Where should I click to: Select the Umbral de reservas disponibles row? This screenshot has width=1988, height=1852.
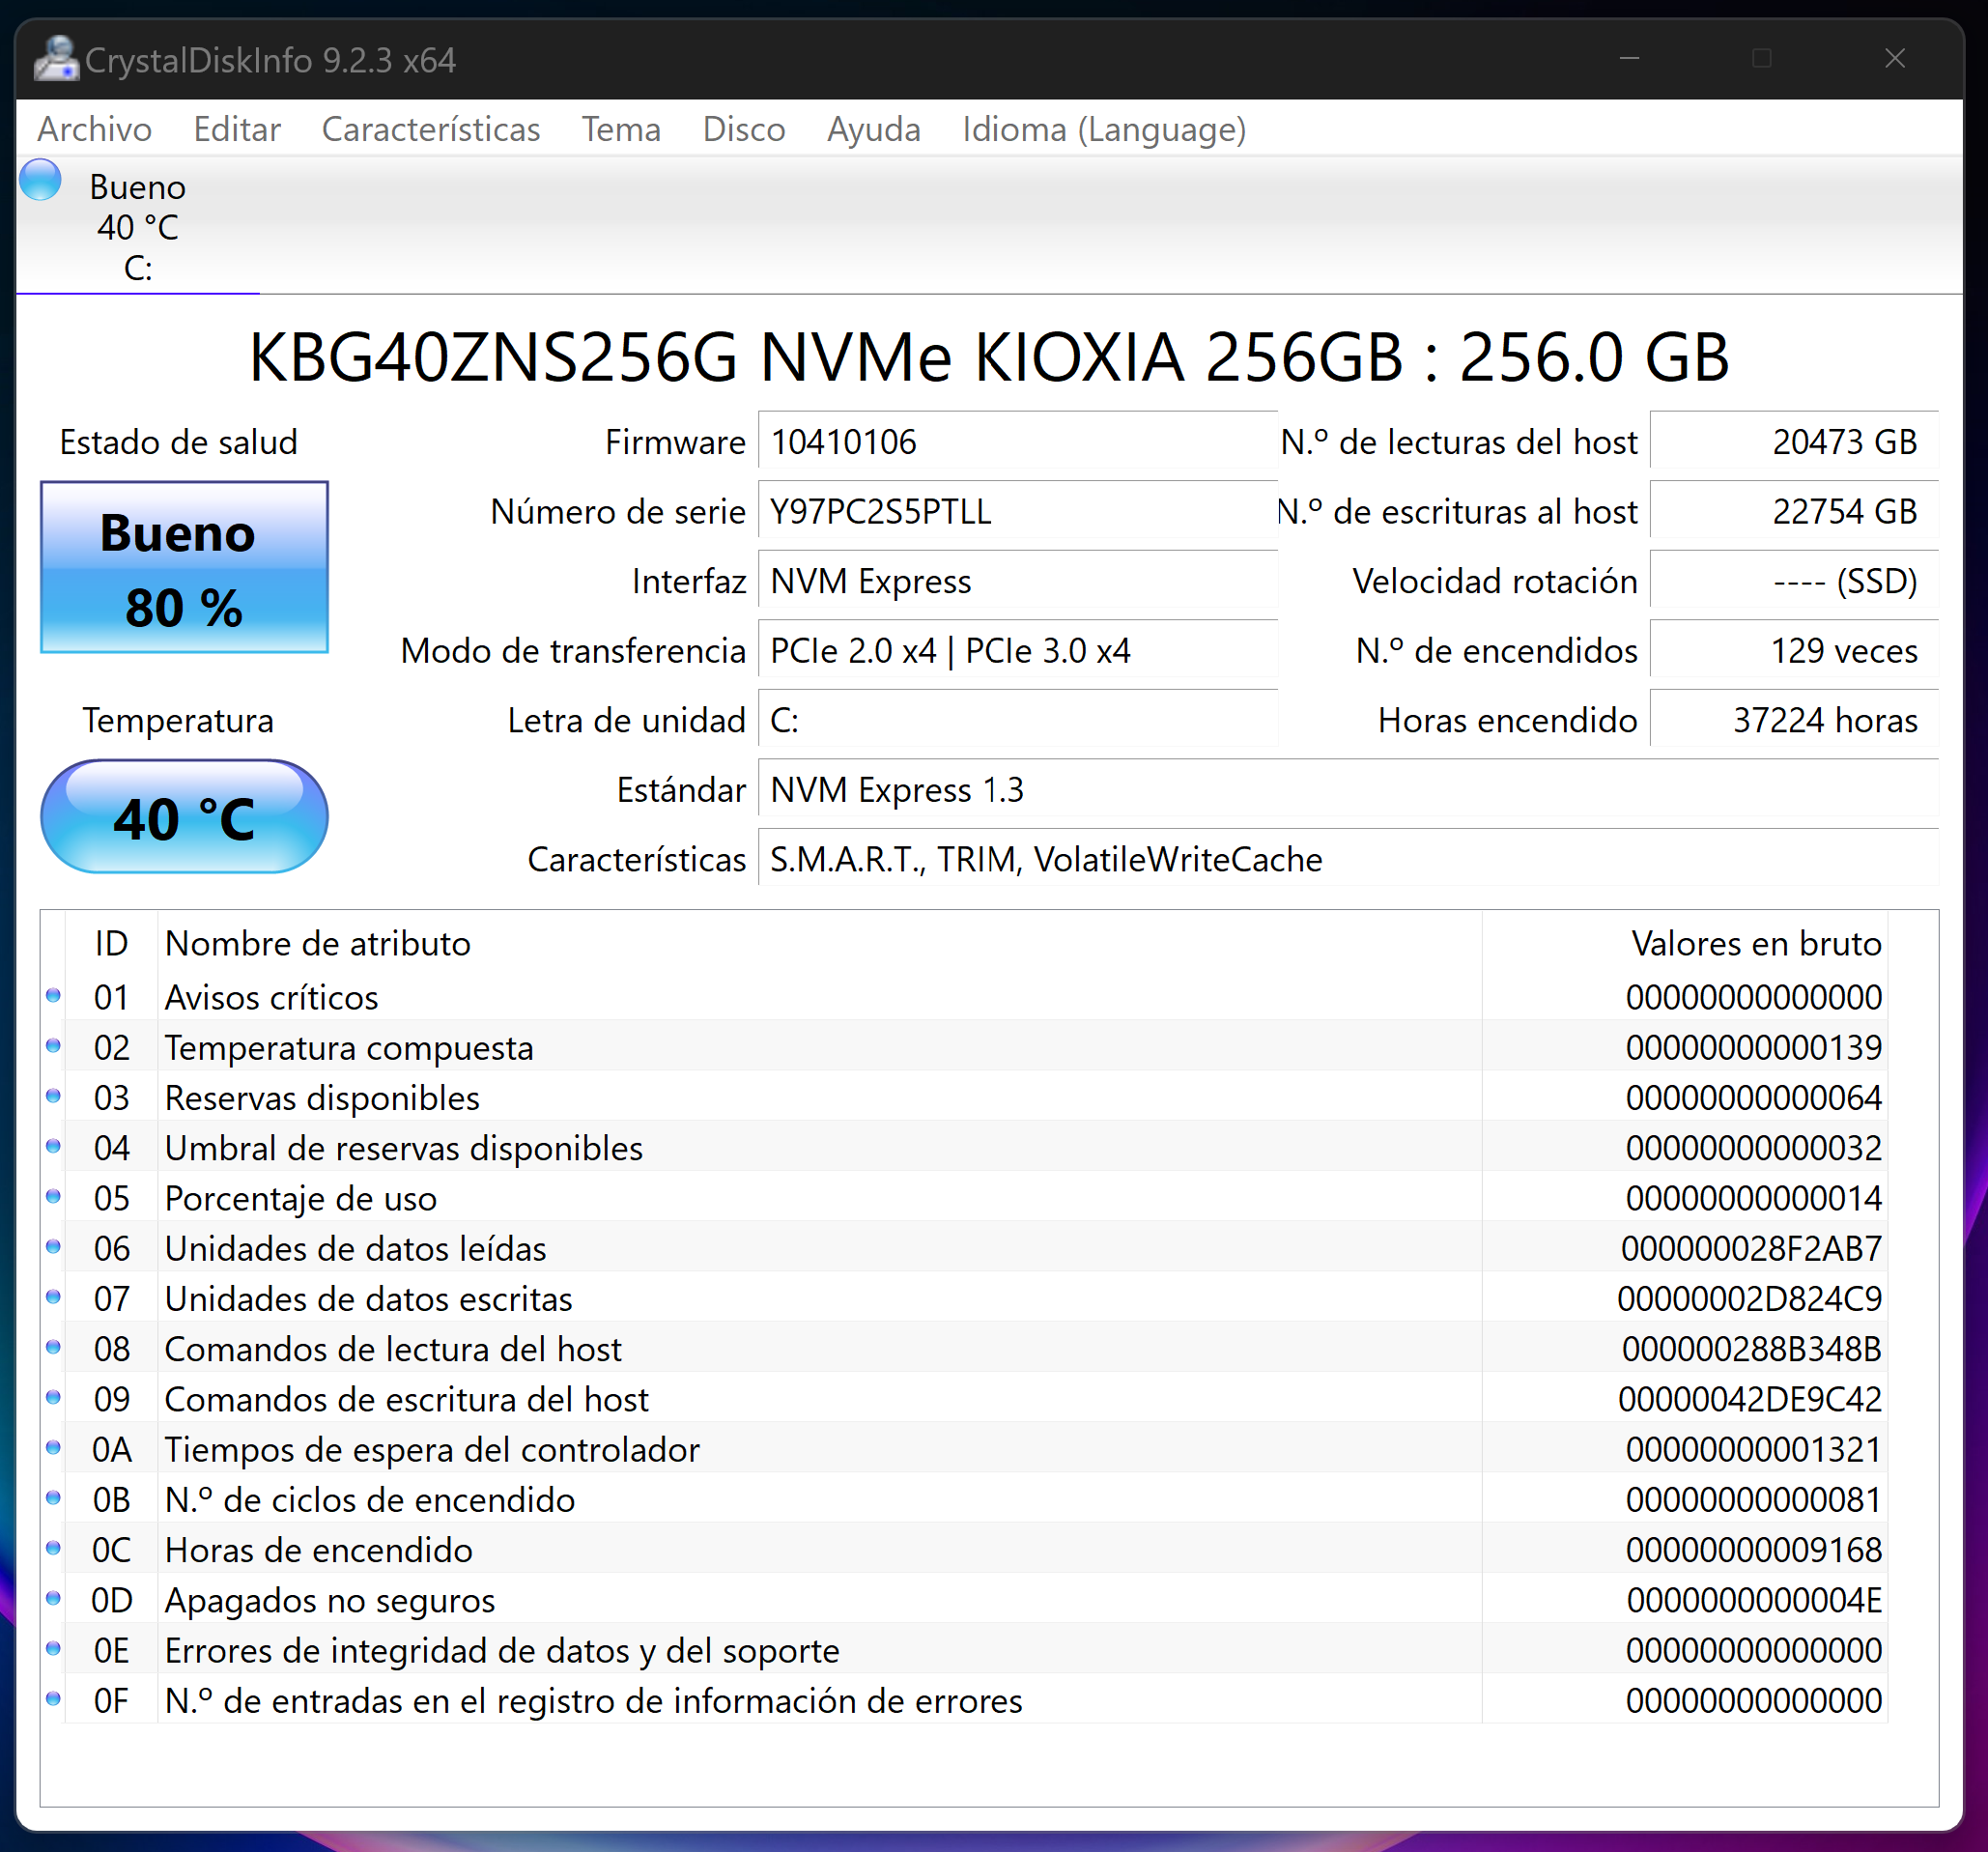(x=965, y=1148)
